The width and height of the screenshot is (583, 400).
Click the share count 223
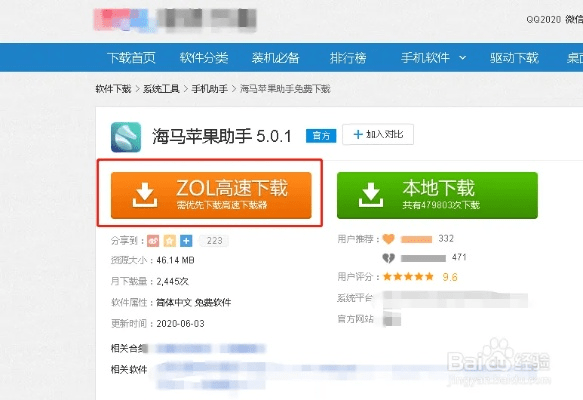coord(214,241)
